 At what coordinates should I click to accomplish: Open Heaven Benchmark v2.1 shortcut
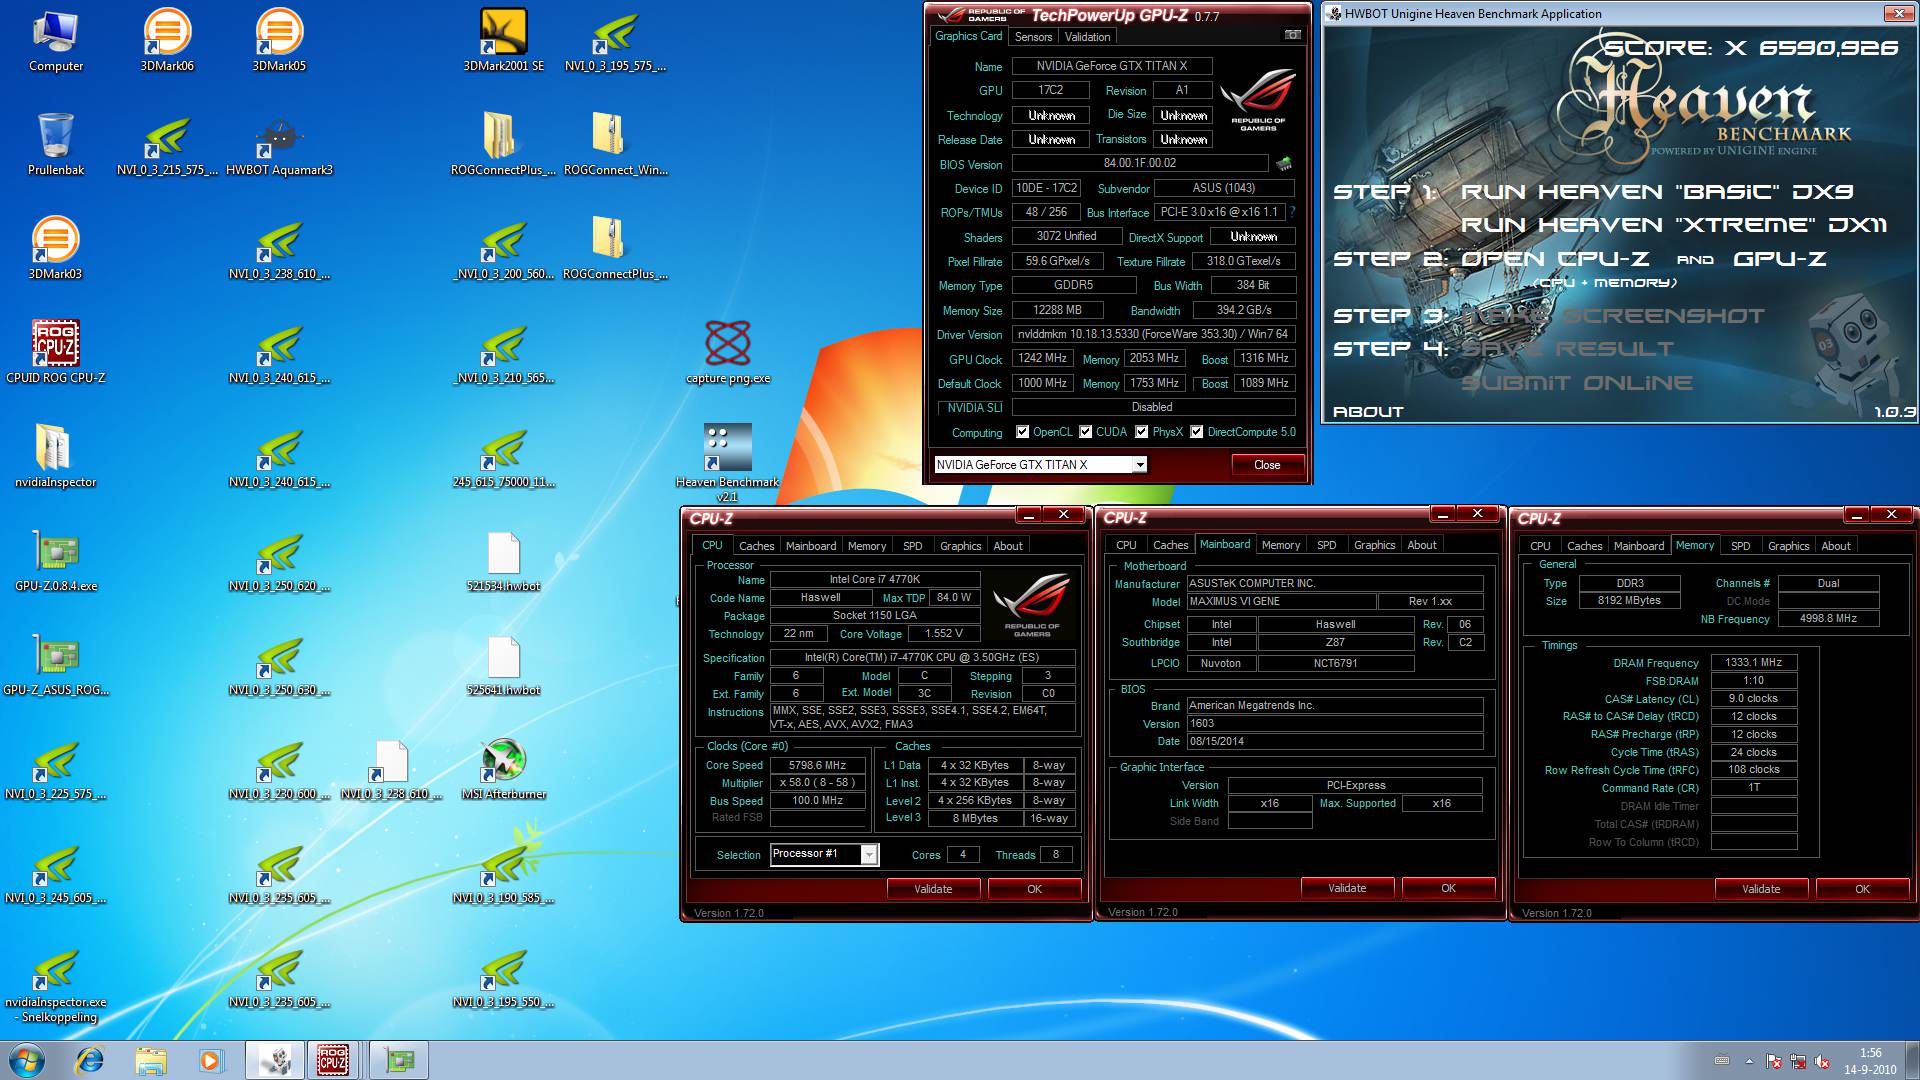[728, 462]
